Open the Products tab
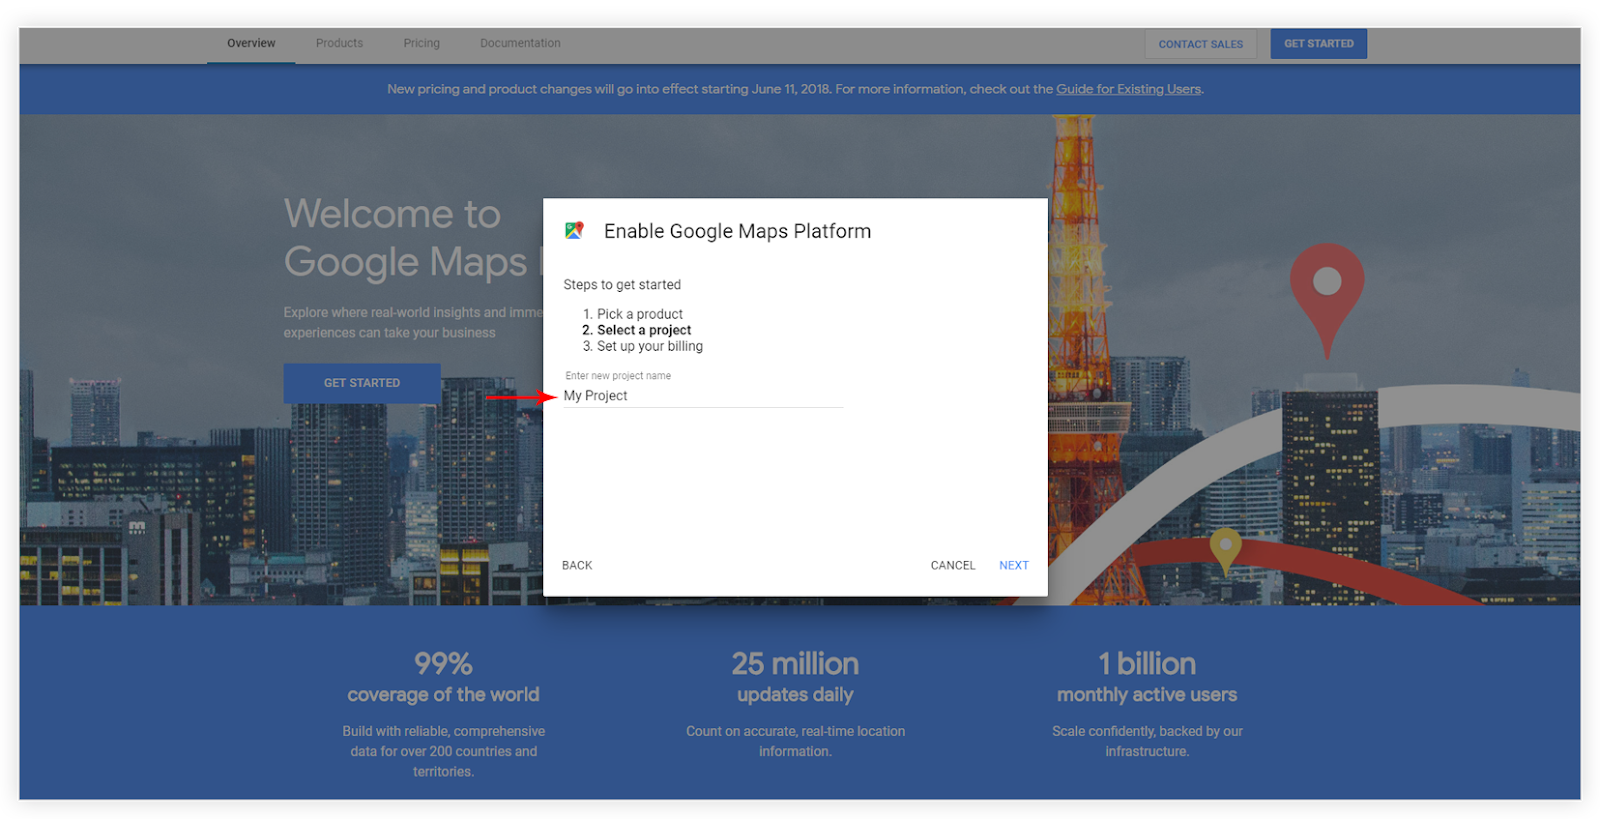This screenshot has width=1600, height=819. point(339,43)
